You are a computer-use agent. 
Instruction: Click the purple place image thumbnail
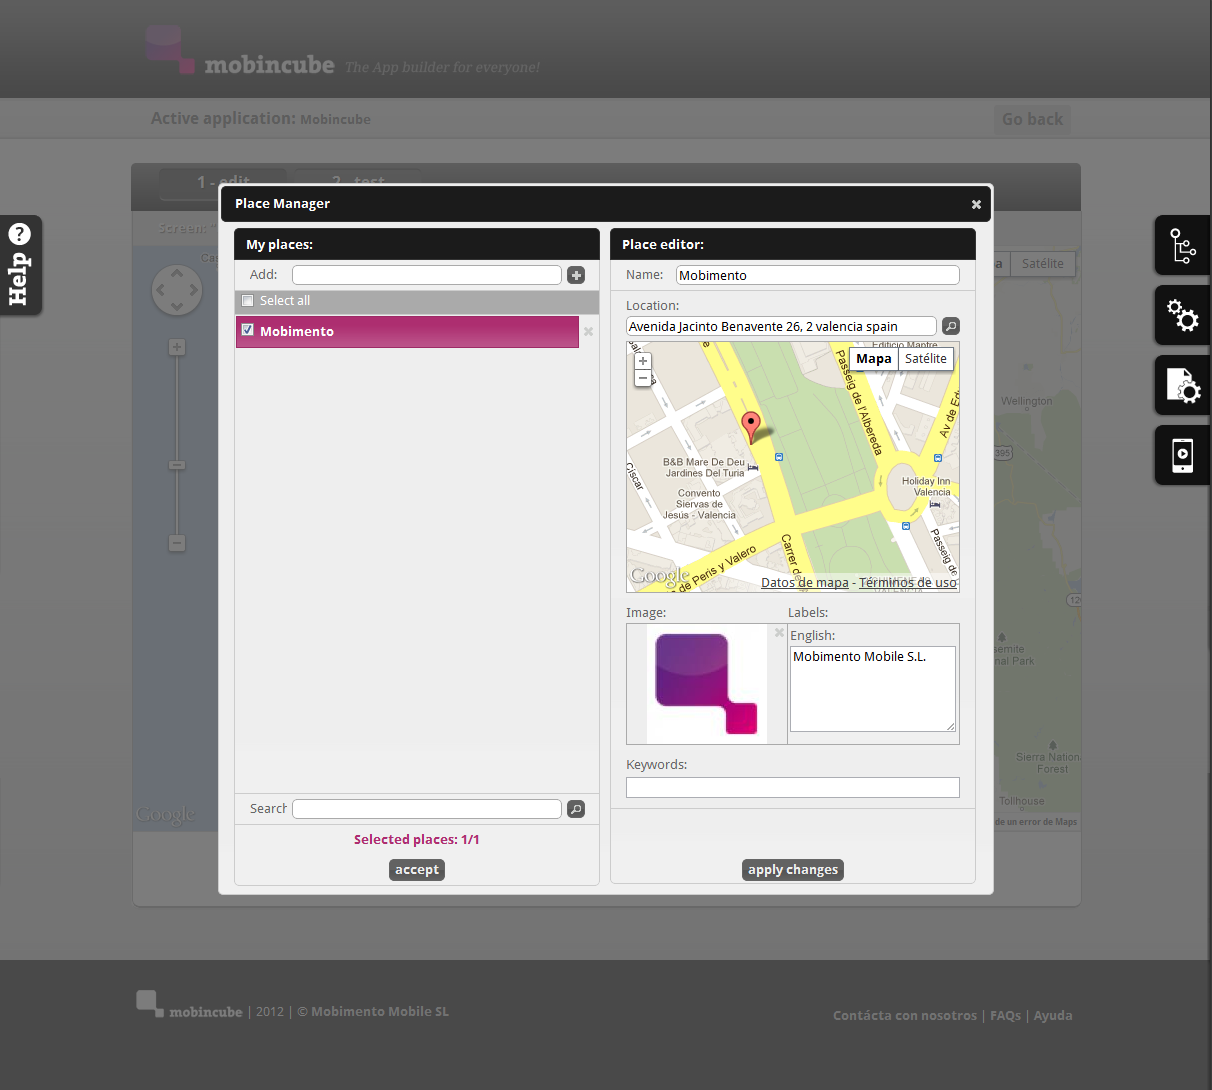(707, 684)
